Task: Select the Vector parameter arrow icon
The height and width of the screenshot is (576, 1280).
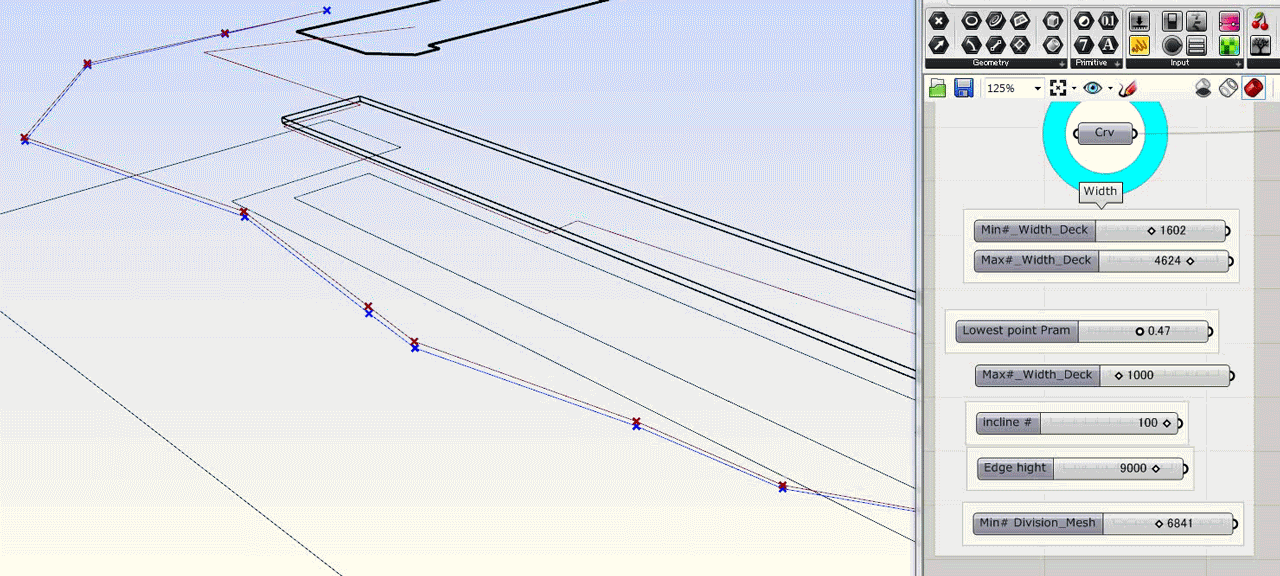Action: (x=938, y=45)
